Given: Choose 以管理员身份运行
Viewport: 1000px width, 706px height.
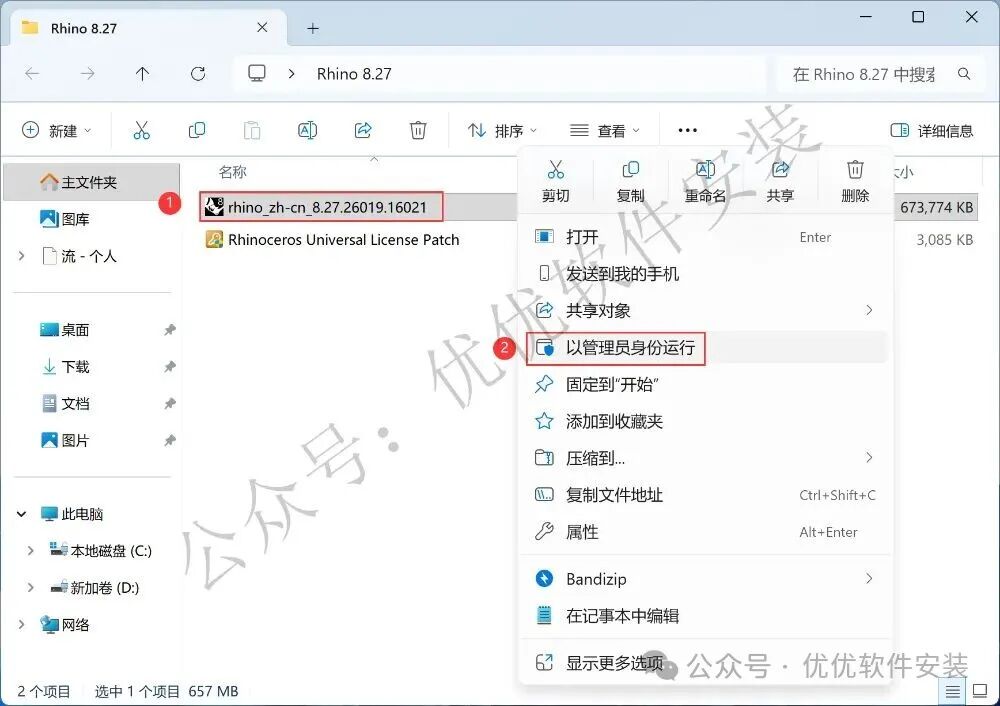Looking at the screenshot, I should tap(706, 348).
